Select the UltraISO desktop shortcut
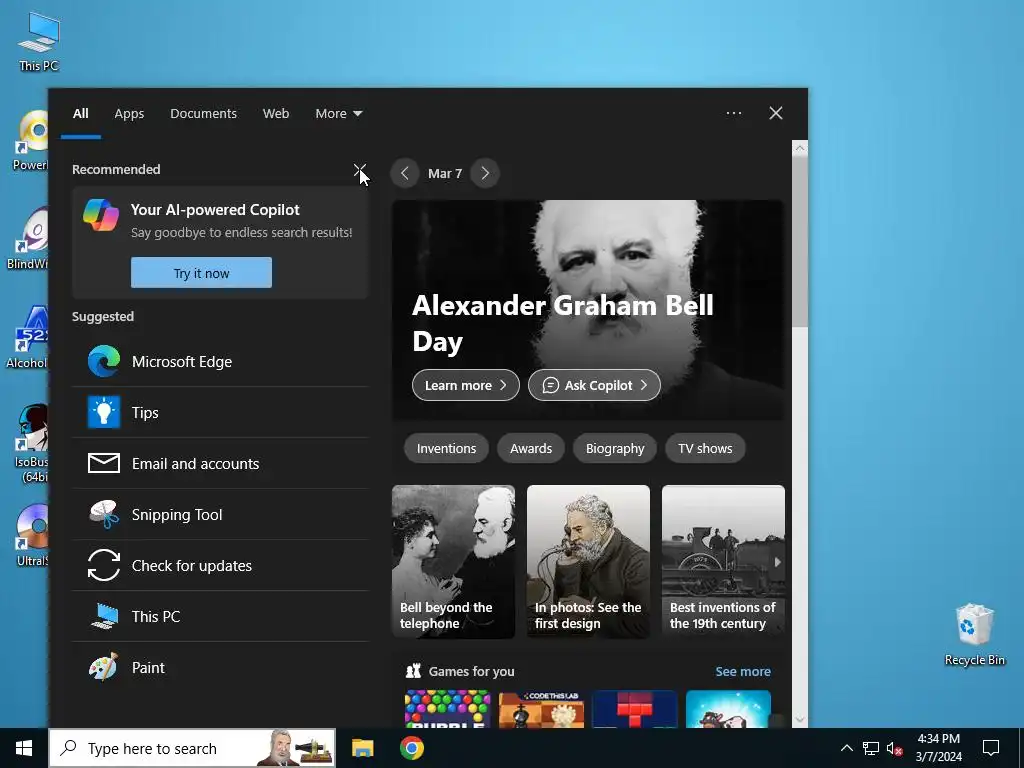Screen dimensions: 1024x768 click(x=31, y=536)
